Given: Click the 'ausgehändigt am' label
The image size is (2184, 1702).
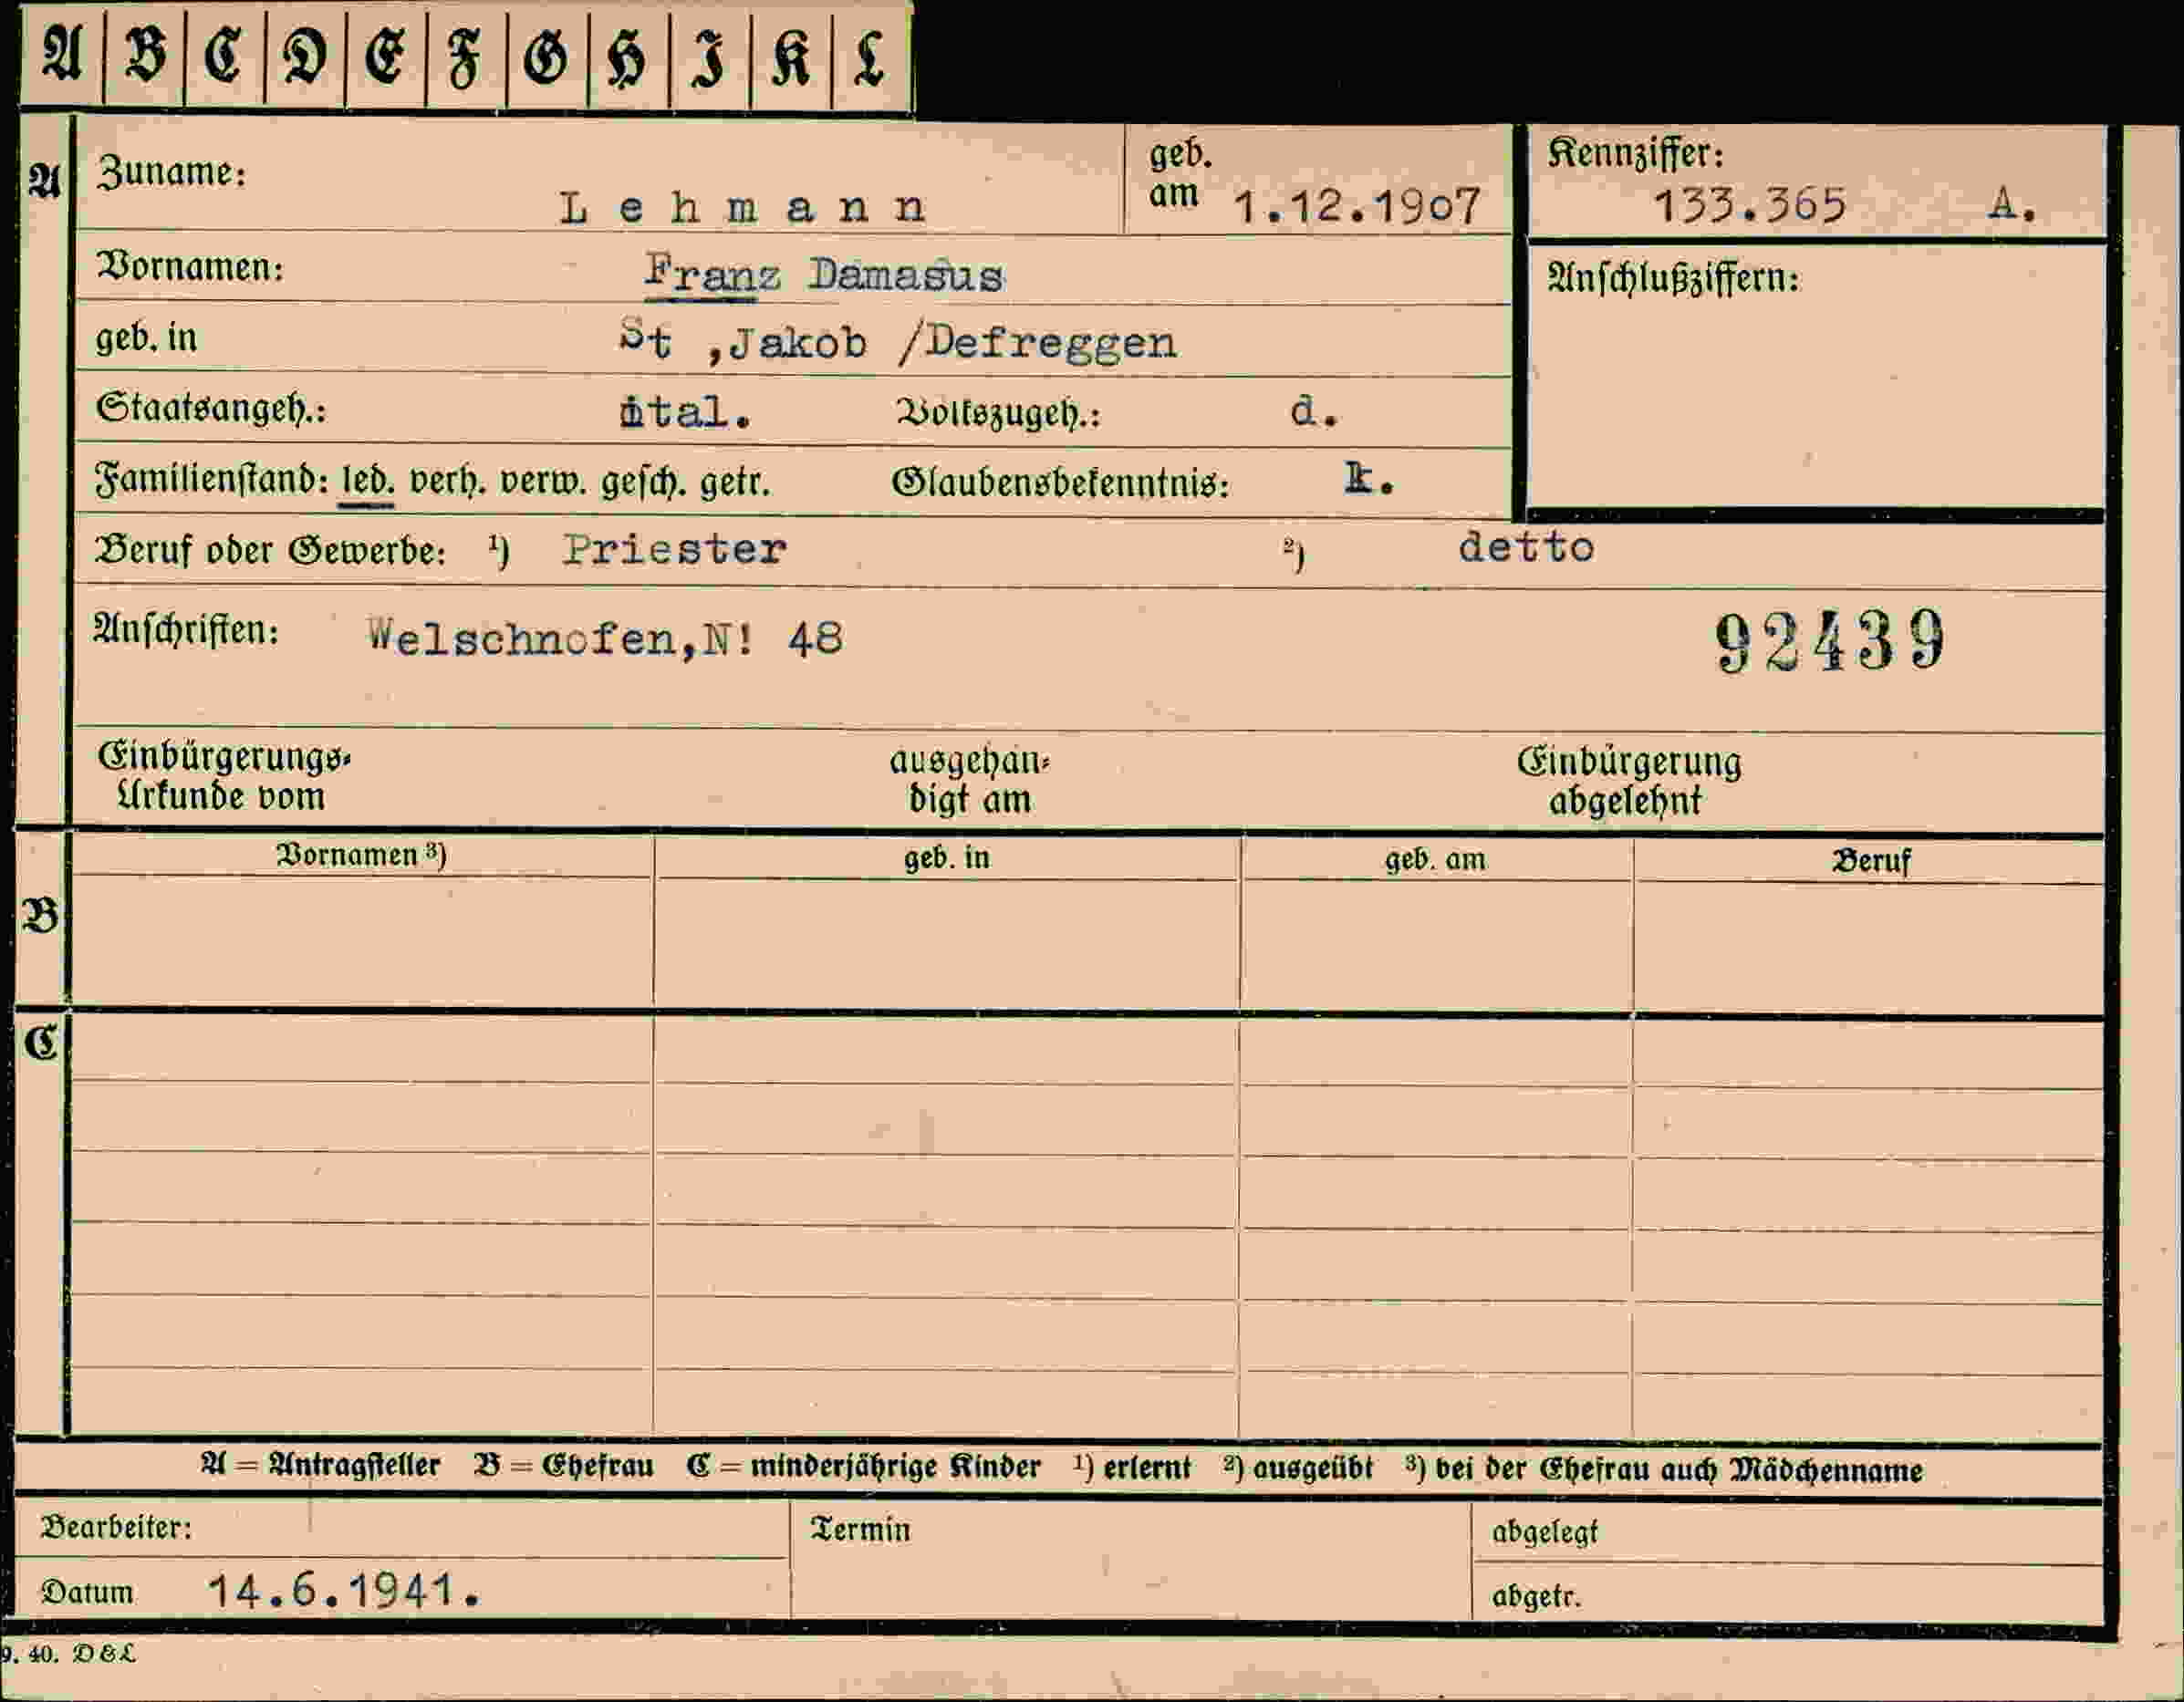Looking at the screenshot, I should (969, 780).
